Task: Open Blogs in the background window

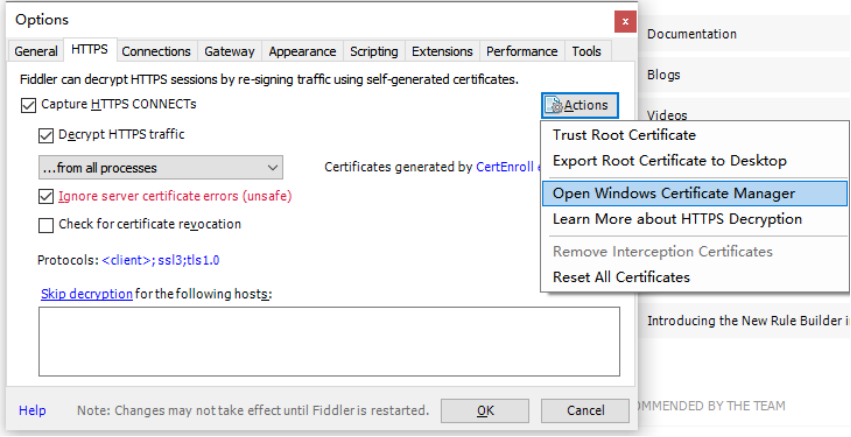Action: pyautogui.click(x=663, y=75)
